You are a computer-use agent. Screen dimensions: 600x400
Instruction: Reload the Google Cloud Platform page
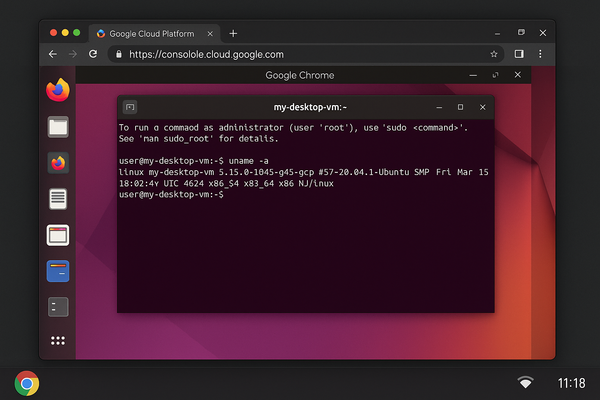point(98,54)
